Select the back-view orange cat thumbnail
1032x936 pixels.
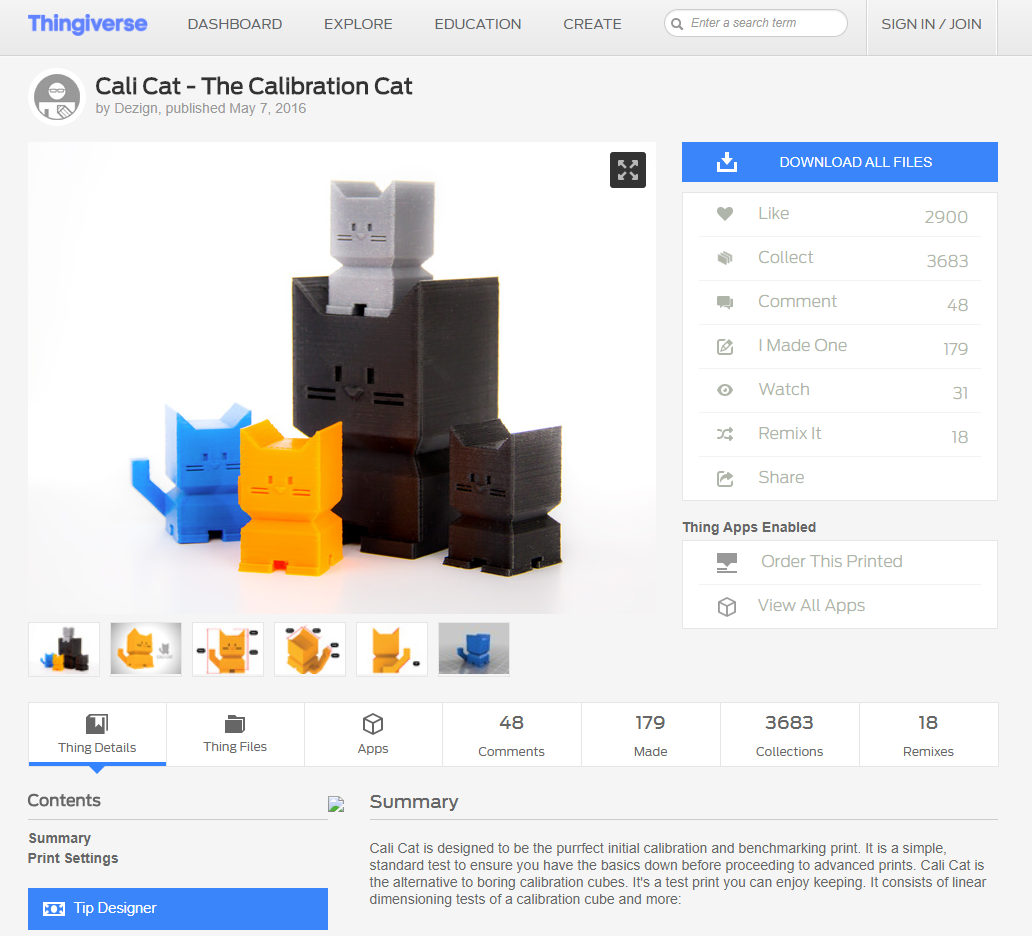click(392, 649)
